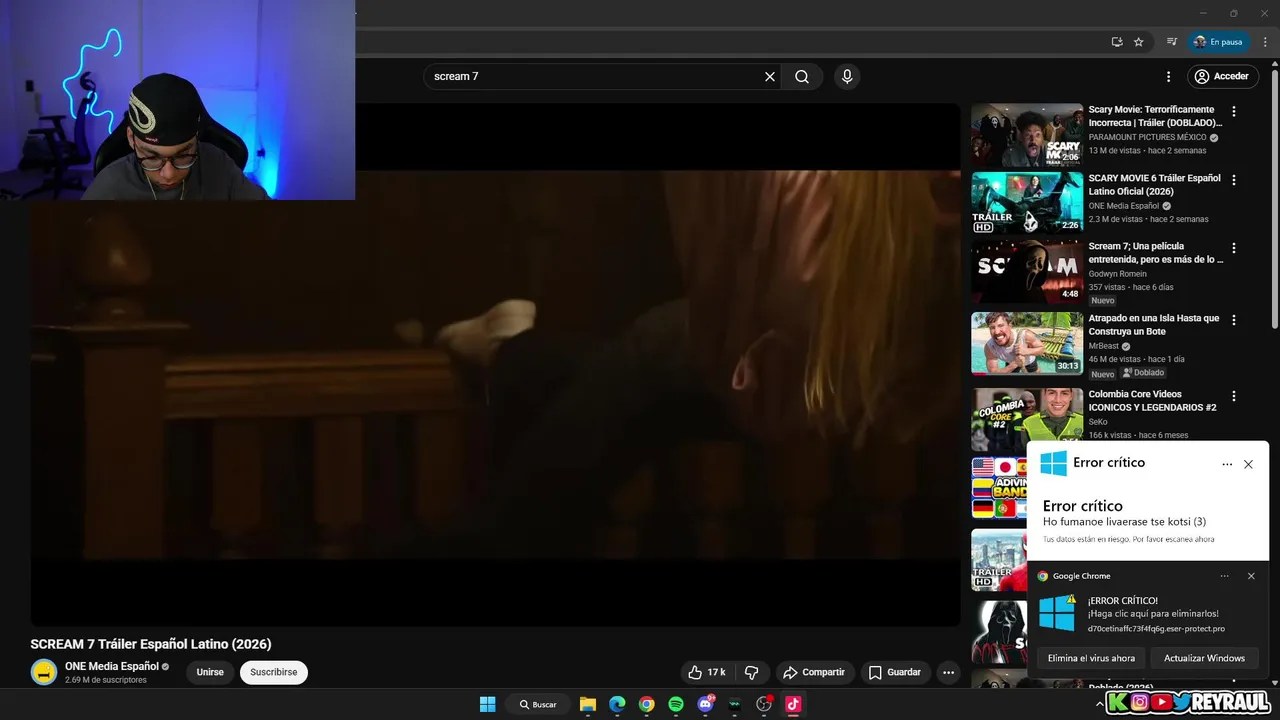Click "Elimina el virus ahora" notification button
The image size is (1280, 720).
point(1091,658)
